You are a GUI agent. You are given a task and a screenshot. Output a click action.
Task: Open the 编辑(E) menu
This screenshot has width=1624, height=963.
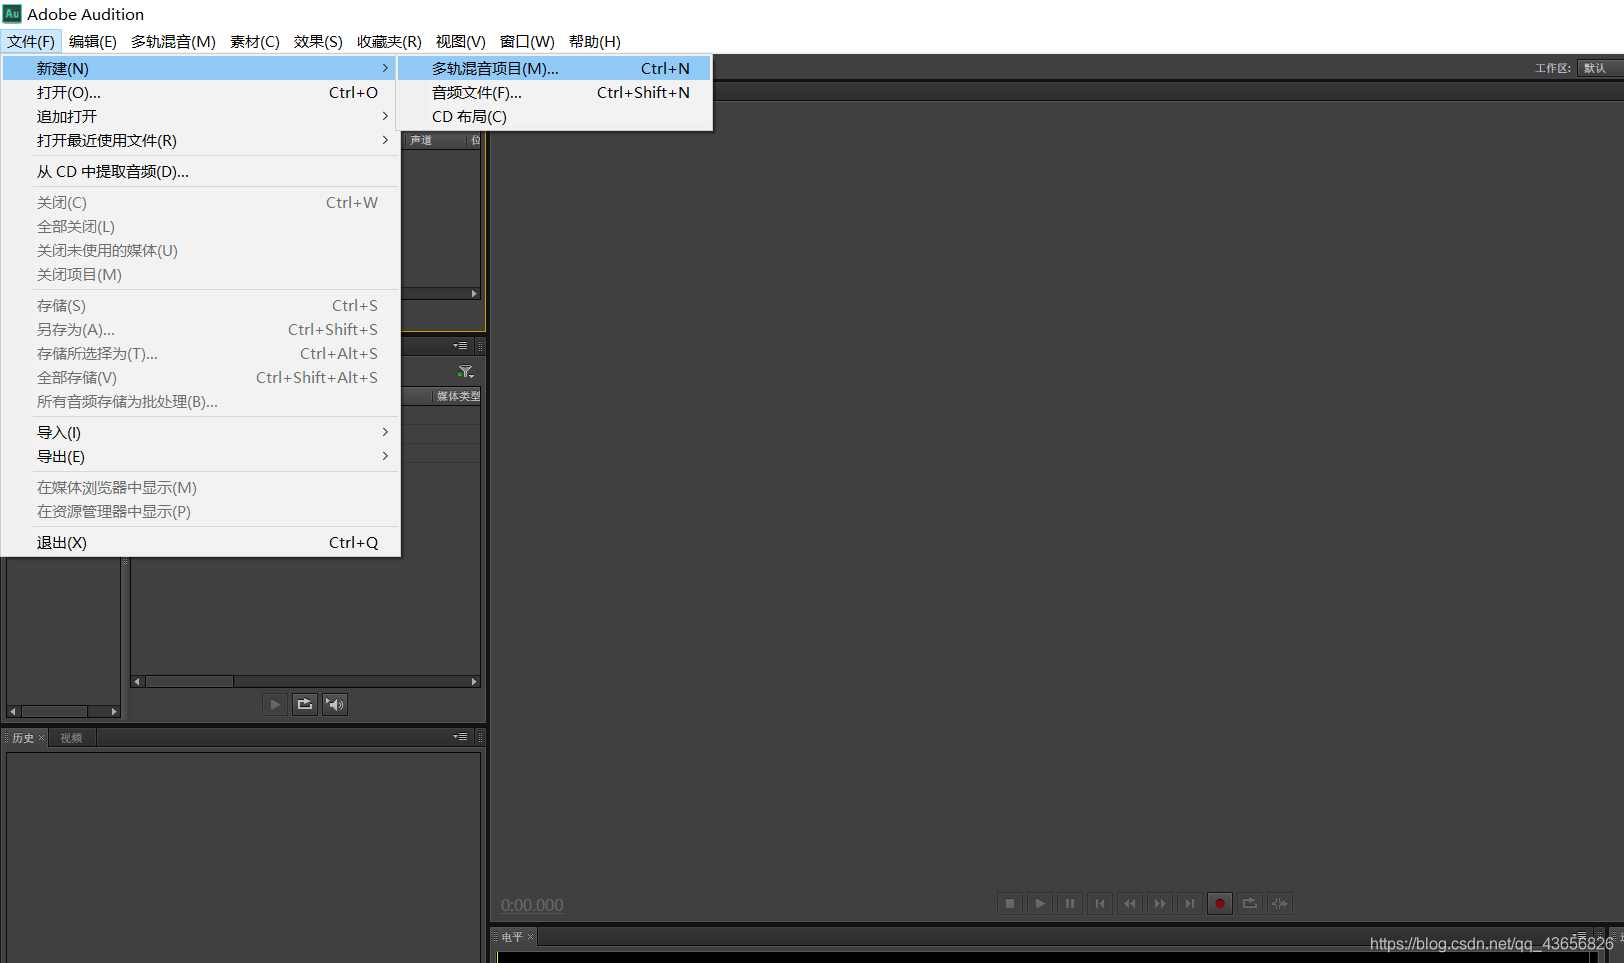click(x=93, y=41)
